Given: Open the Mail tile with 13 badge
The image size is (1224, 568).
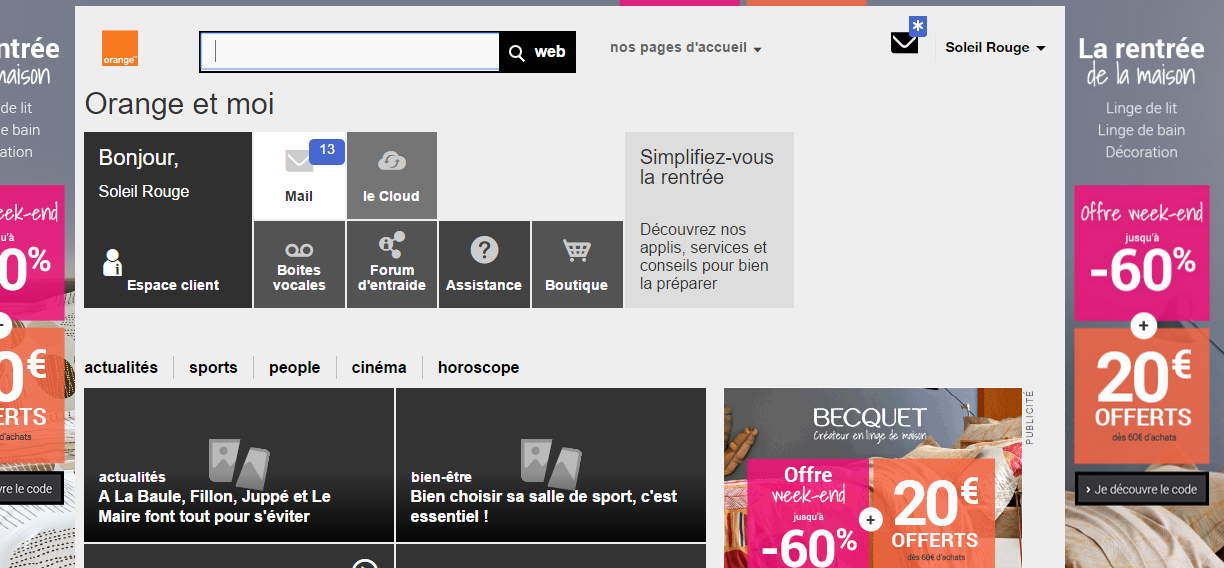Looking at the screenshot, I should (299, 175).
